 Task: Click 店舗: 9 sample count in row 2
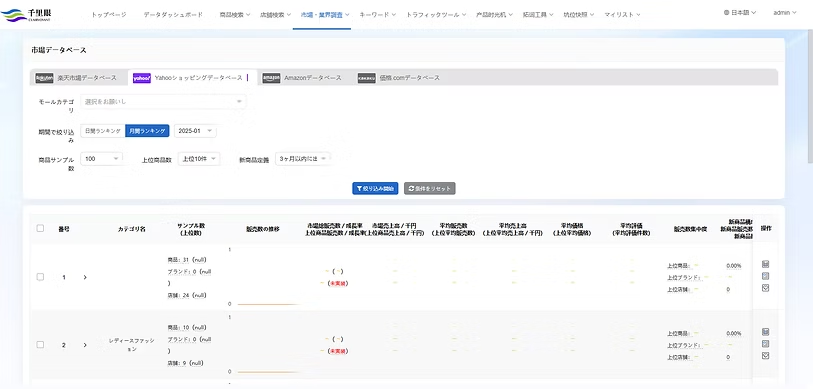pyautogui.click(x=185, y=364)
